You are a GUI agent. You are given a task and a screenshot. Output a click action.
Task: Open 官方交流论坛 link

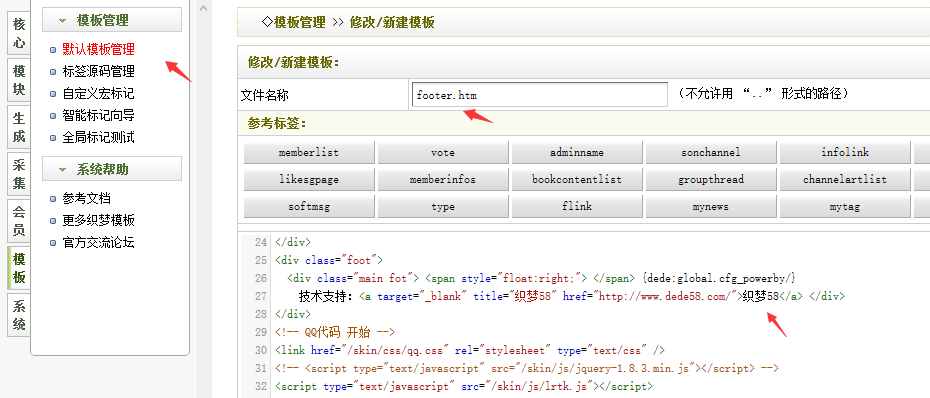tap(98, 243)
